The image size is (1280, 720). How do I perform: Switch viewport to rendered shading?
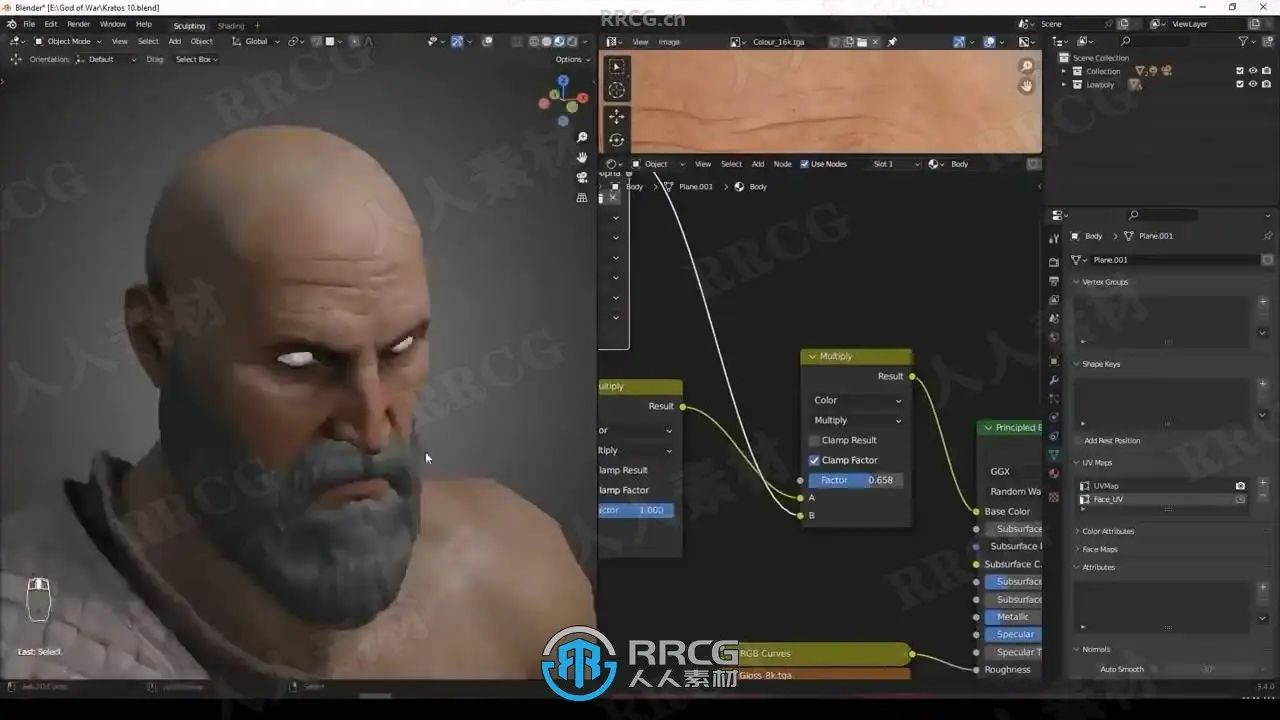click(570, 42)
